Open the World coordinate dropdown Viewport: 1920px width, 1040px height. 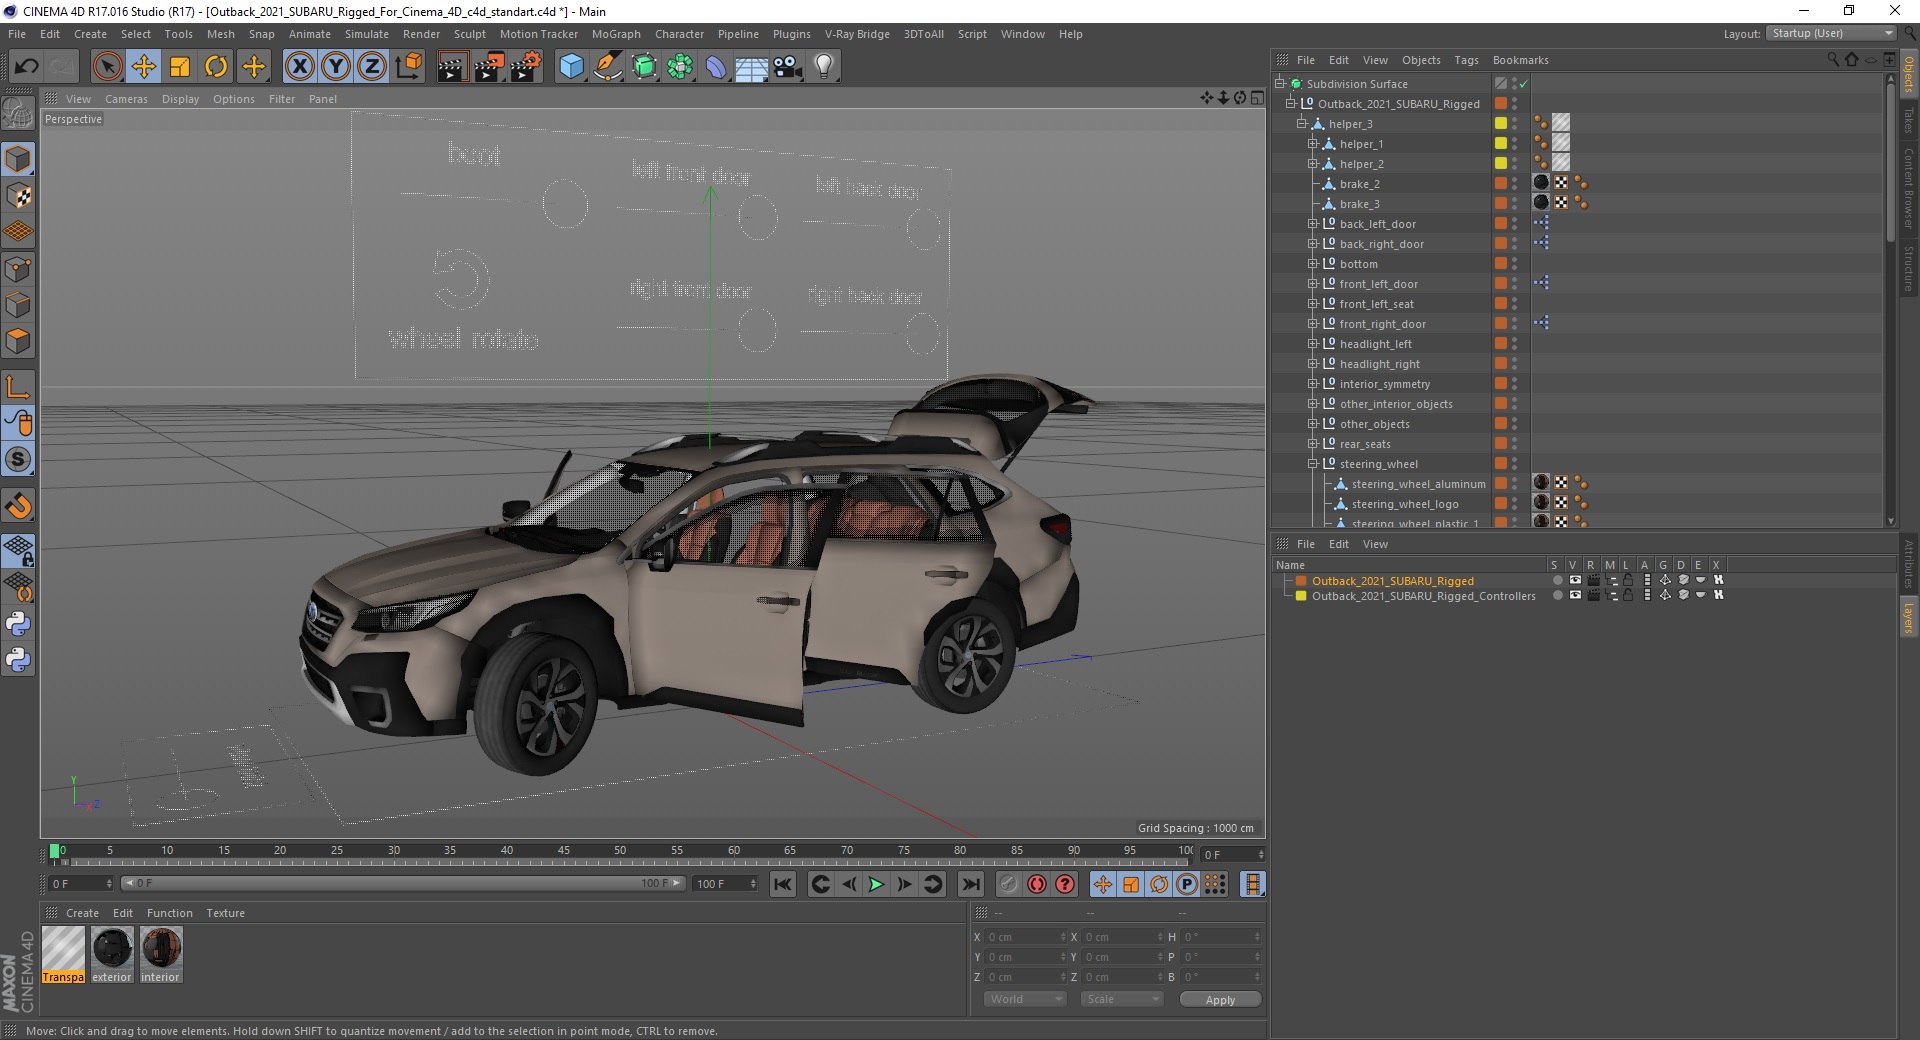(x=1025, y=999)
